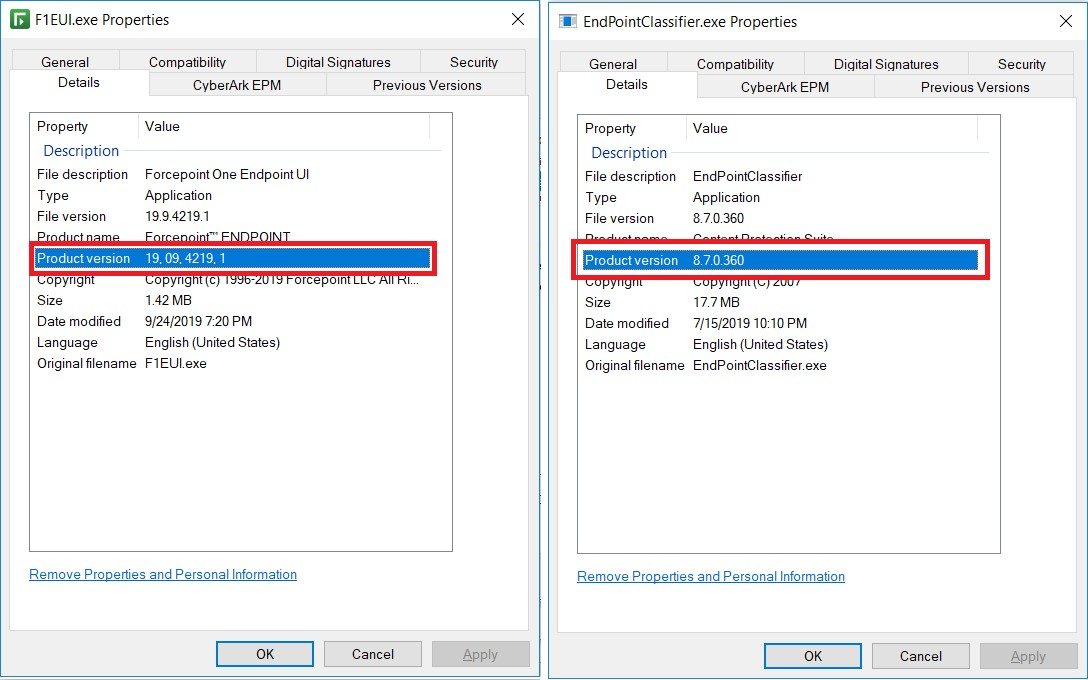Viewport: 1088px width, 680px height.
Task: Switch to Previous Versions tab in EndPointClassifier.exe dialog
Action: coord(972,87)
